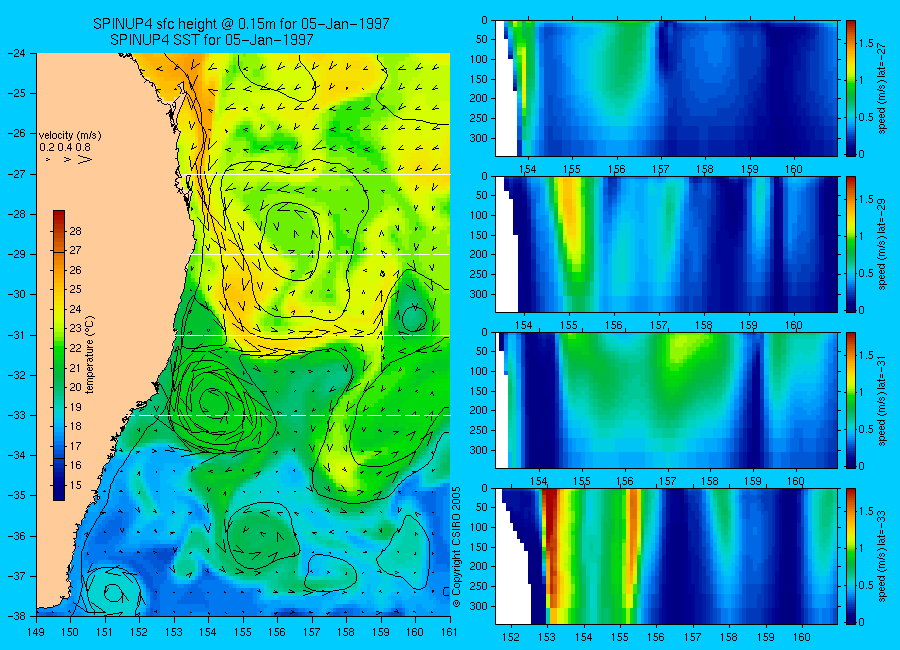Viewport: 900px width, 650px height.
Task: Click the velocity arrow legend symbols
Action: [68, 159]
